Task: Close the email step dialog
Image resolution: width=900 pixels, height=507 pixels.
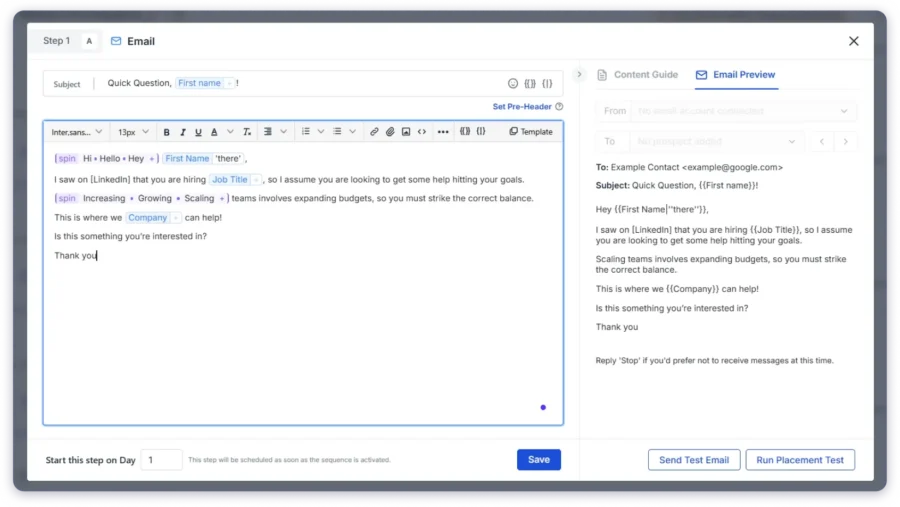Action: click(854, 41)
